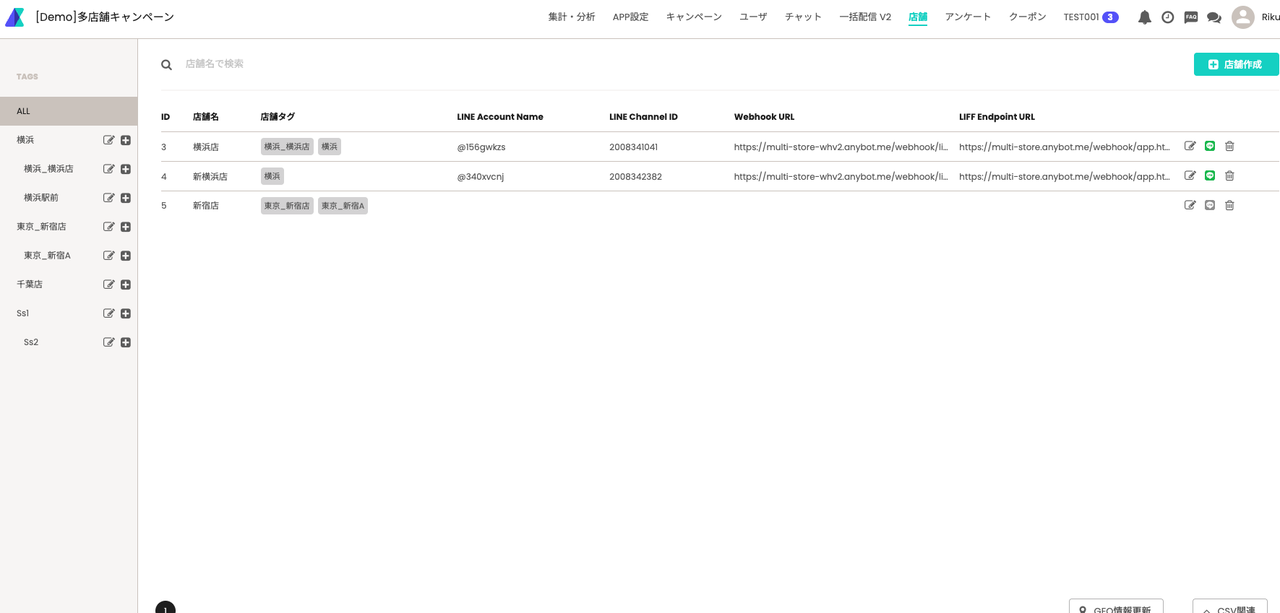Viewport: 1280px width, 613px height.
Task: Focus the store name search field
Action: click(400, 64)
